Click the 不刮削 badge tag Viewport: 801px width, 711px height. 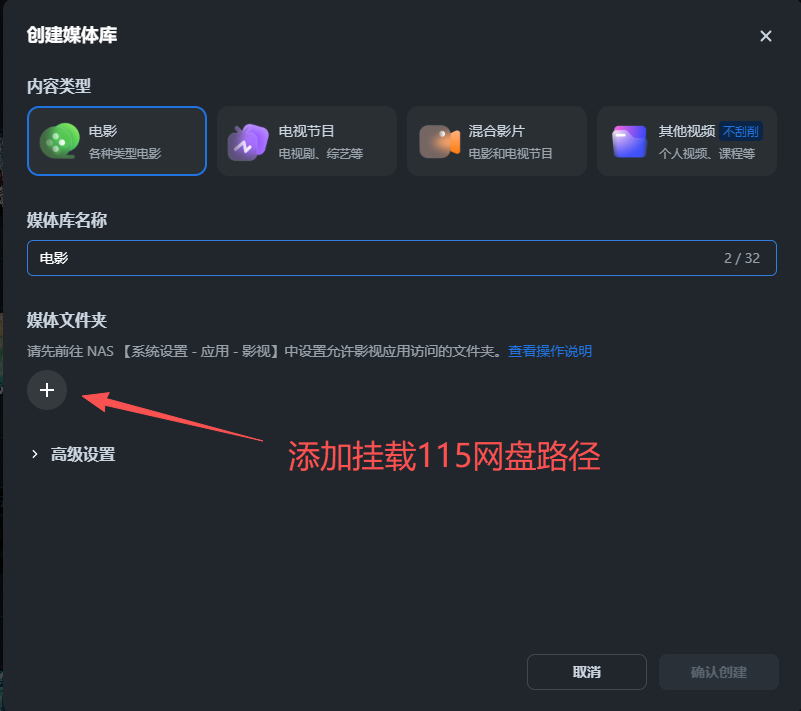pos(741,131)
